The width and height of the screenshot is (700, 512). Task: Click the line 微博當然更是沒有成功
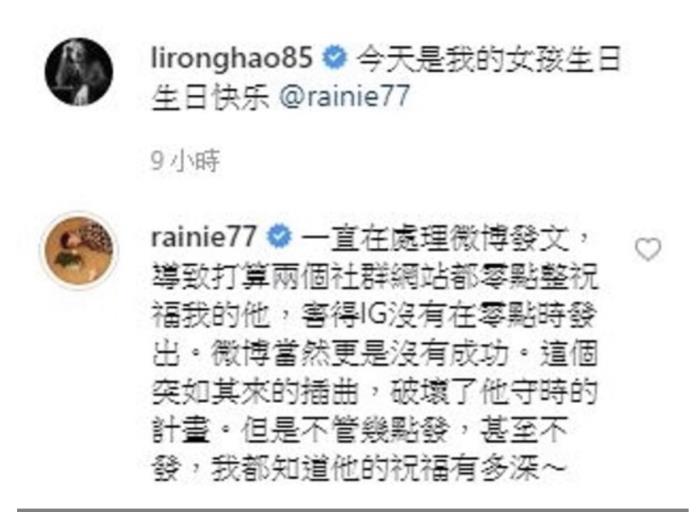(360, 354)
